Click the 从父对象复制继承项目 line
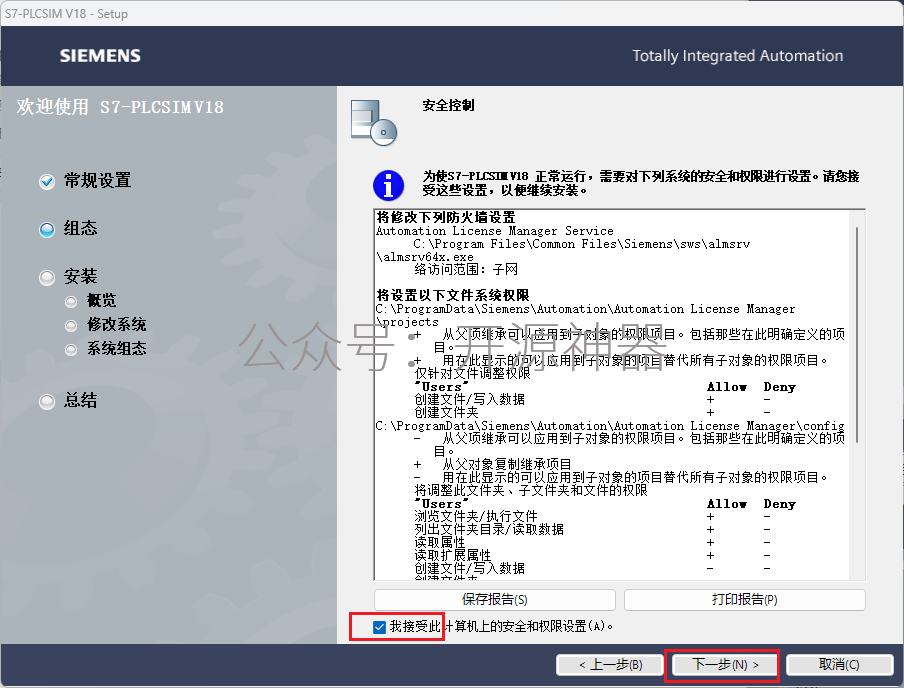 (507, 464)
